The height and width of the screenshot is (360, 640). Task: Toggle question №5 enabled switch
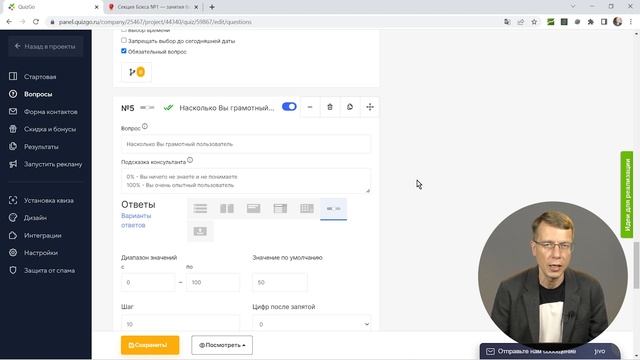pyautogui.click(x=289, y=107)
